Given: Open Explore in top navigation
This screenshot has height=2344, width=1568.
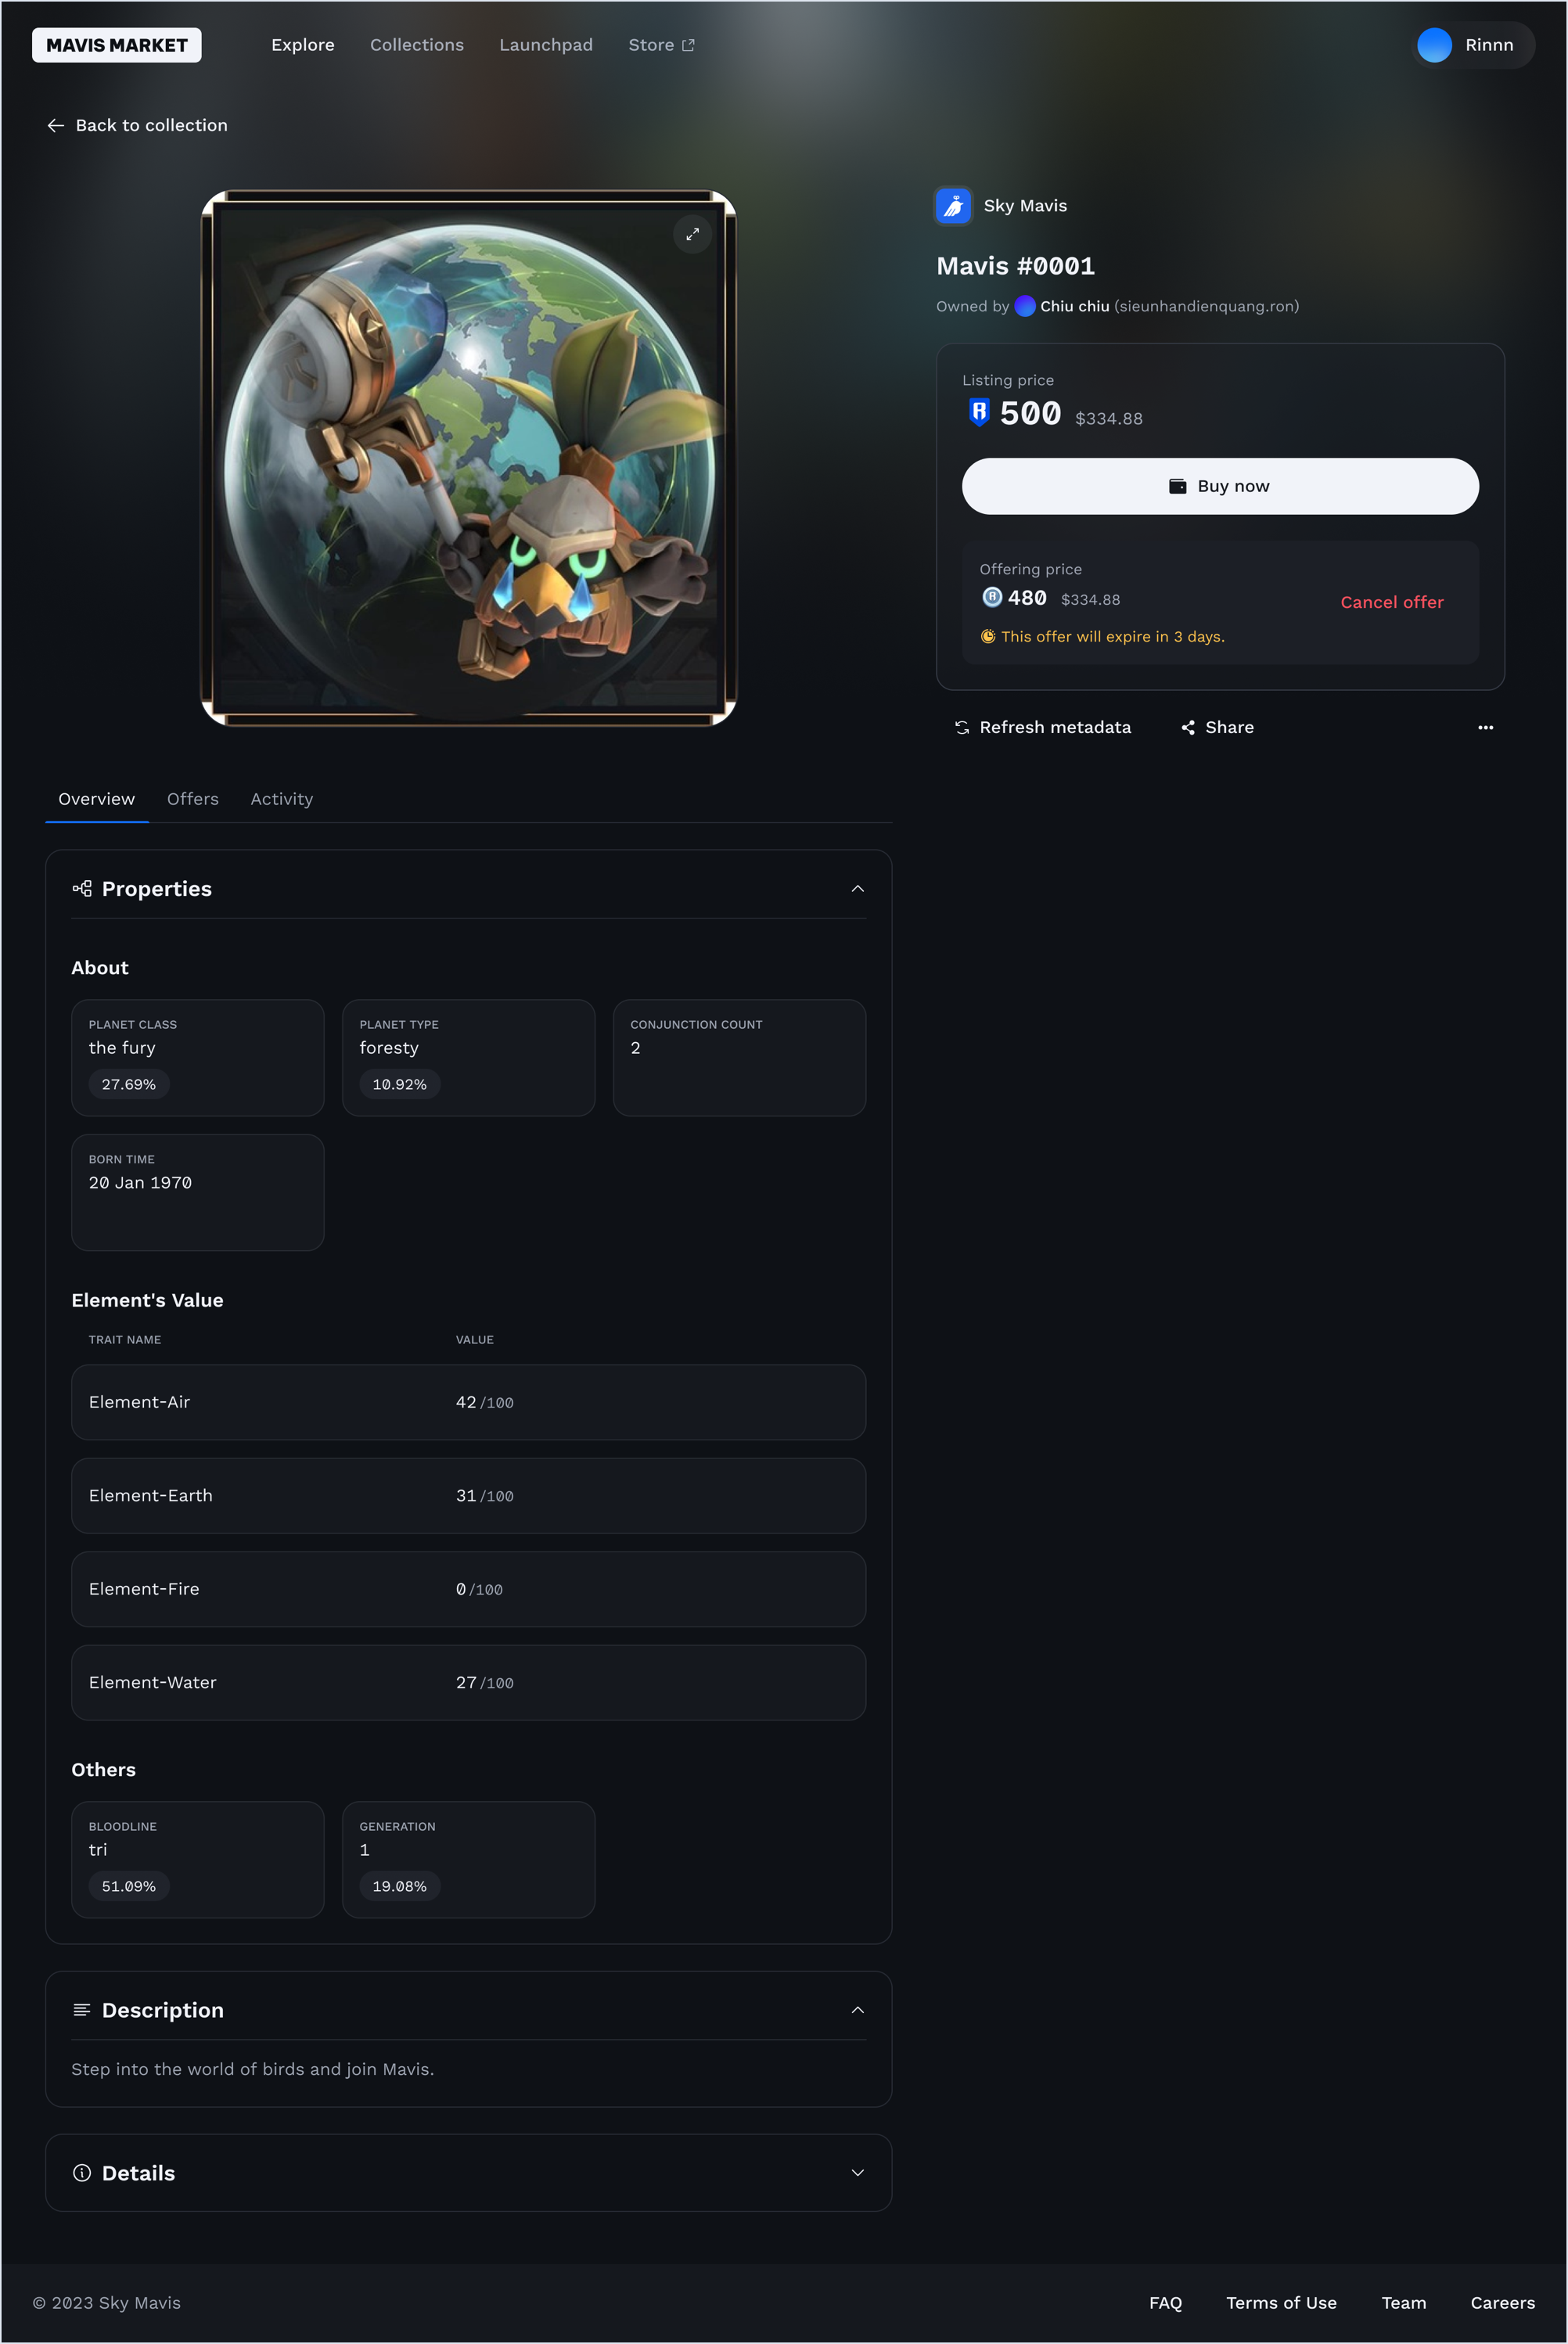Looking at the screenshot, I should coord(303,45).
